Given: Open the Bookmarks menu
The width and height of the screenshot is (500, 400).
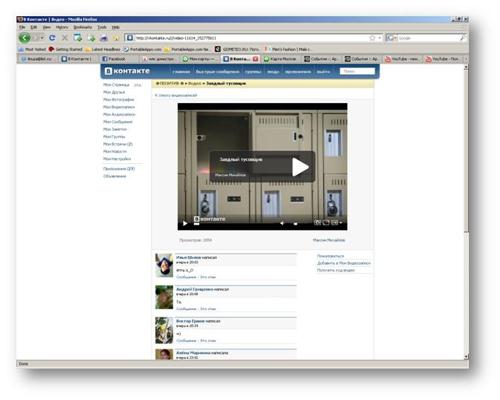Looking at the screenshot, I should click(82, 27).
